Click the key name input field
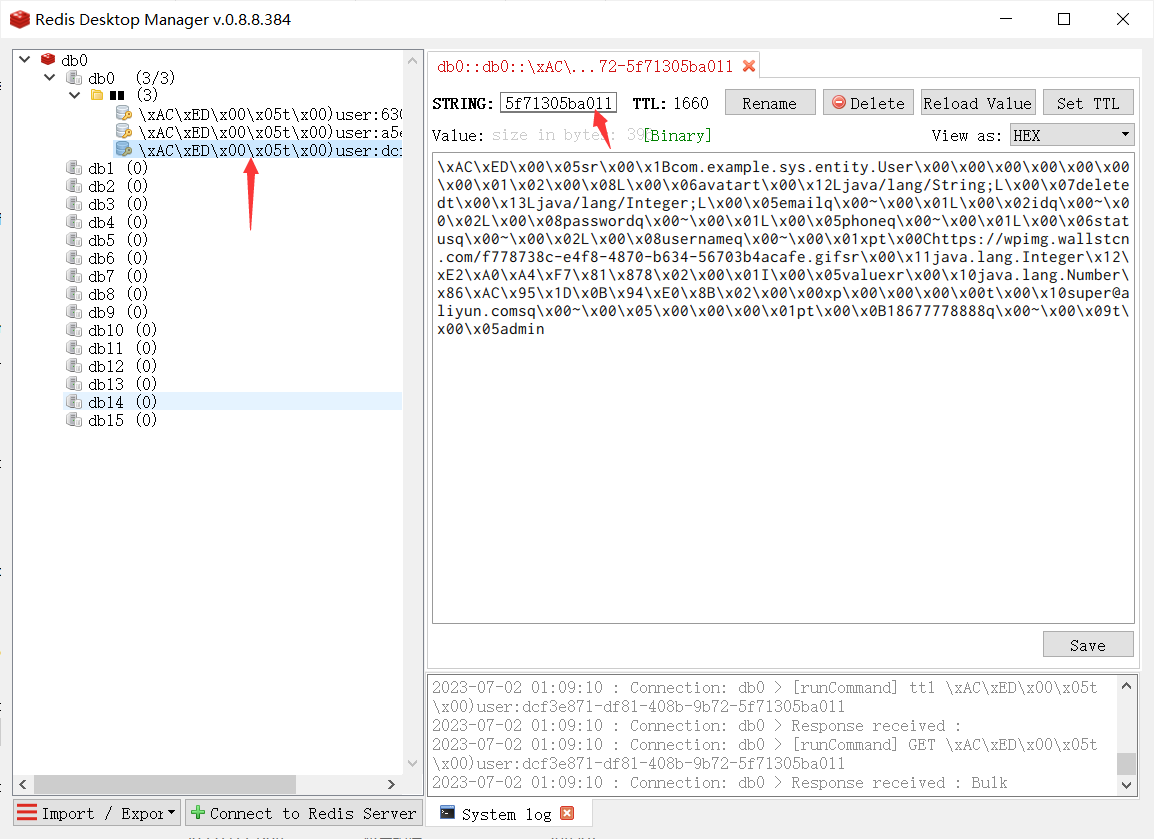1154x839 pixels. pyautogui.click(x=558, y=103)
